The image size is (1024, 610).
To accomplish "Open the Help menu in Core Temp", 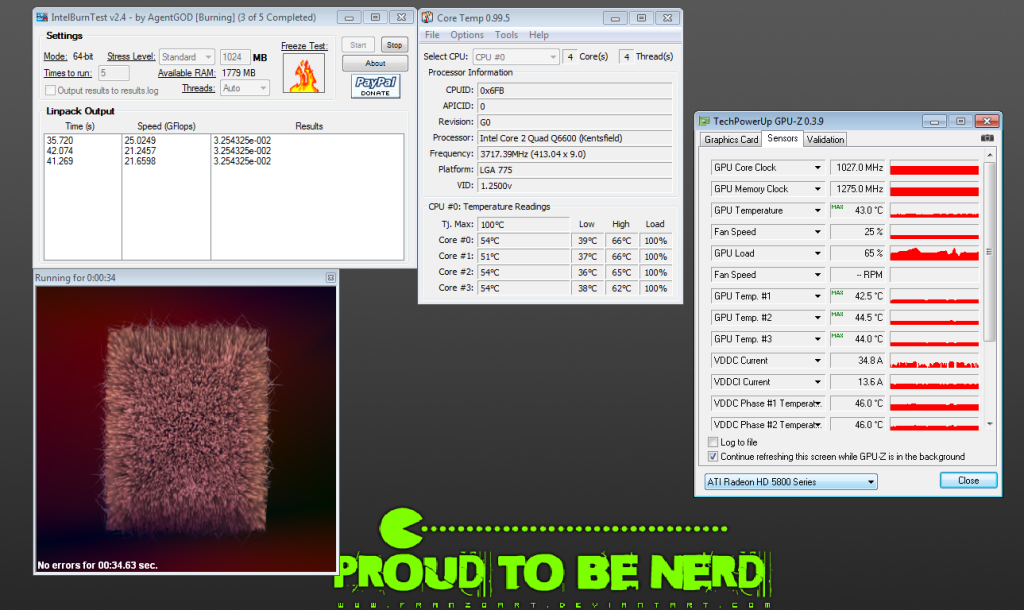I will tap(539, 35).
